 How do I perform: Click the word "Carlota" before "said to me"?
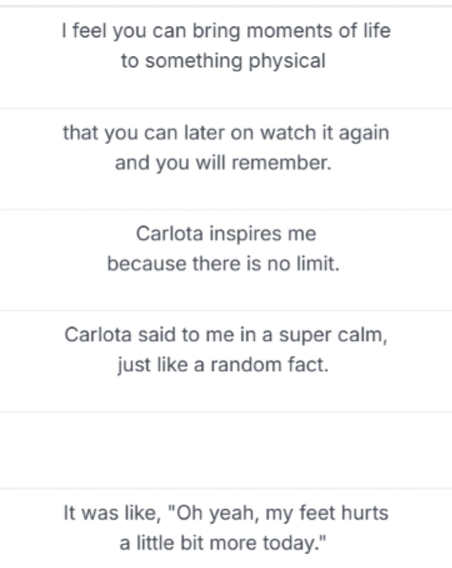(x=98, y=335)
